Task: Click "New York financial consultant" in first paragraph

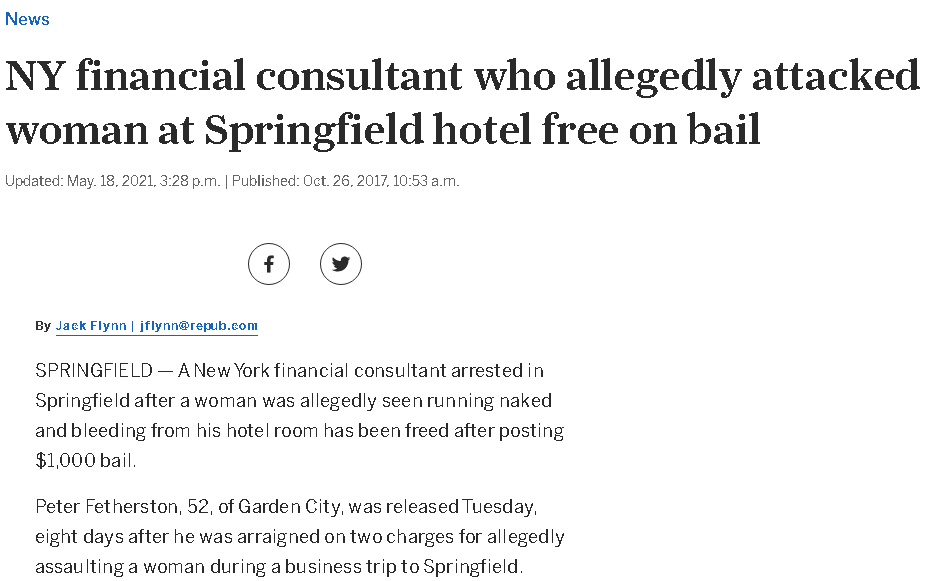Action: point(320,370)
